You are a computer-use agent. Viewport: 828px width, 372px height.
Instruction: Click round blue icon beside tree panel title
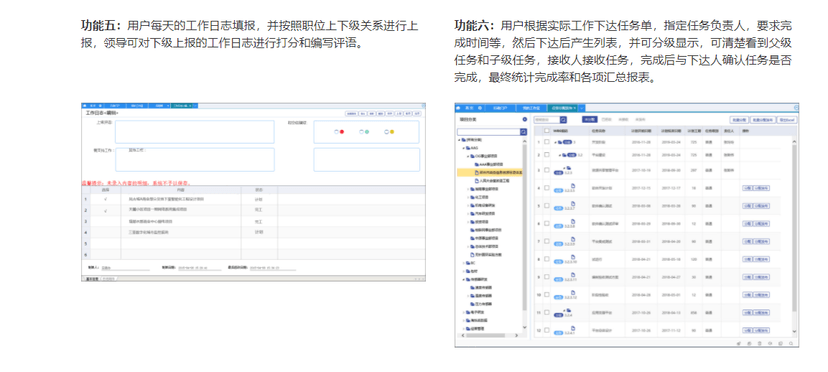point(525,119)
